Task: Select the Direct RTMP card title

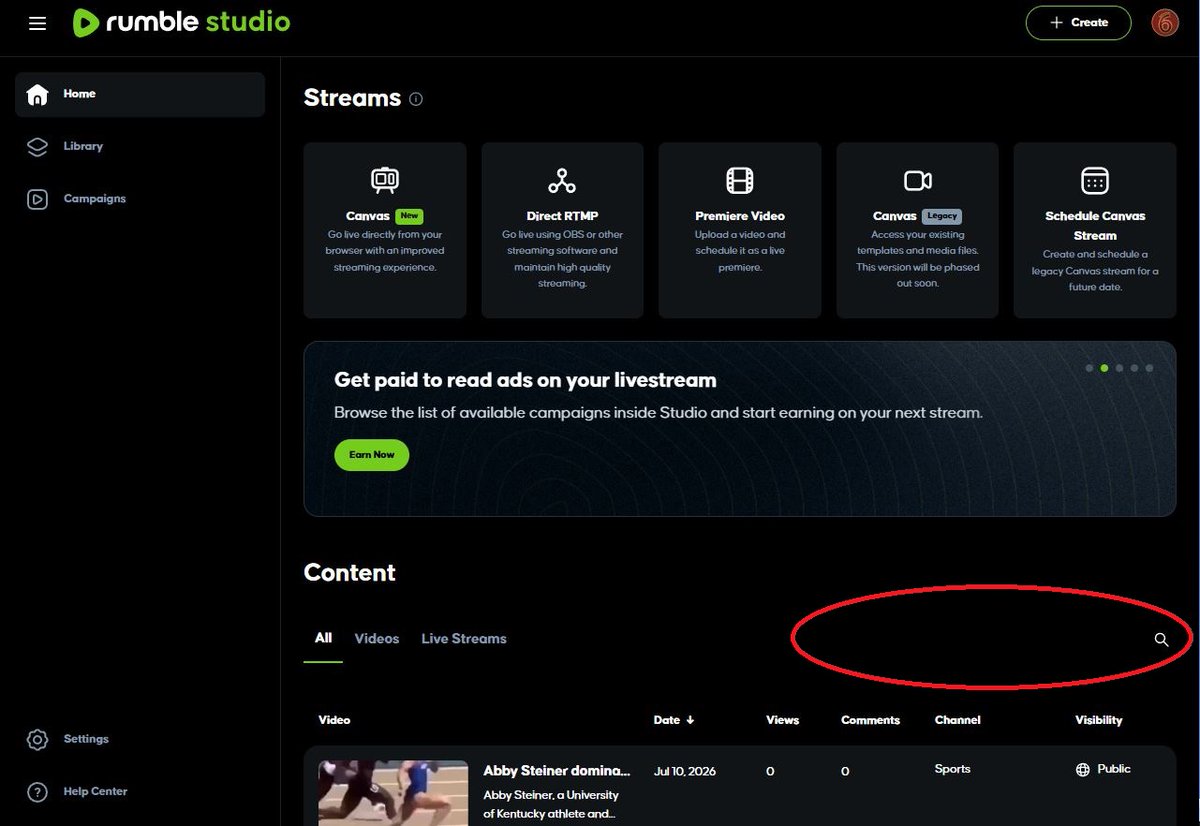Action: 562,216
